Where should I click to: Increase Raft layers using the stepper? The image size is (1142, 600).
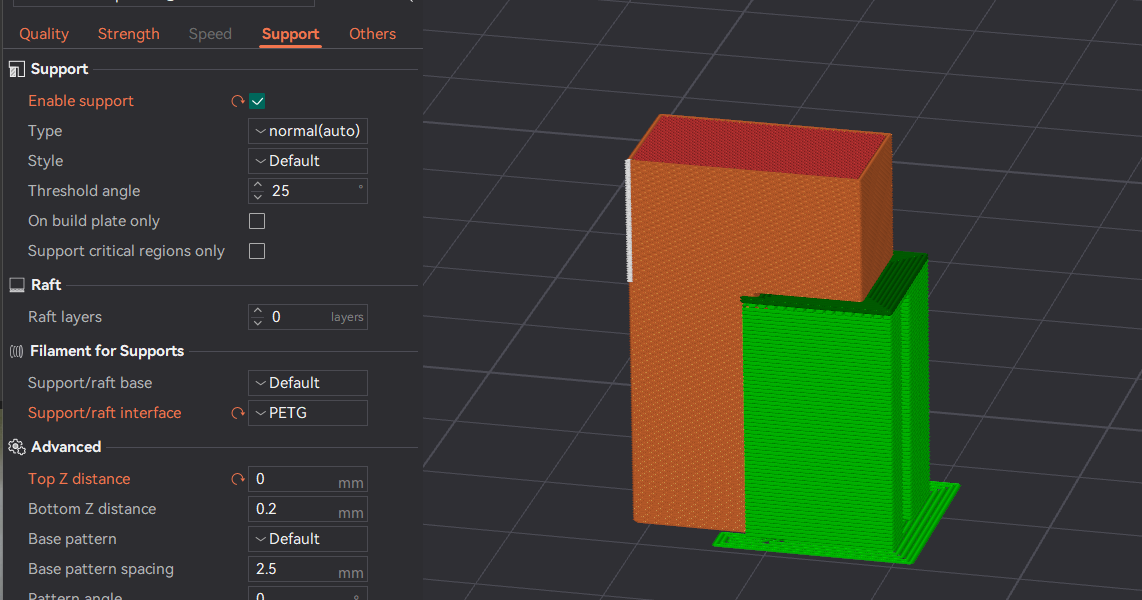[x=257, y=312]
